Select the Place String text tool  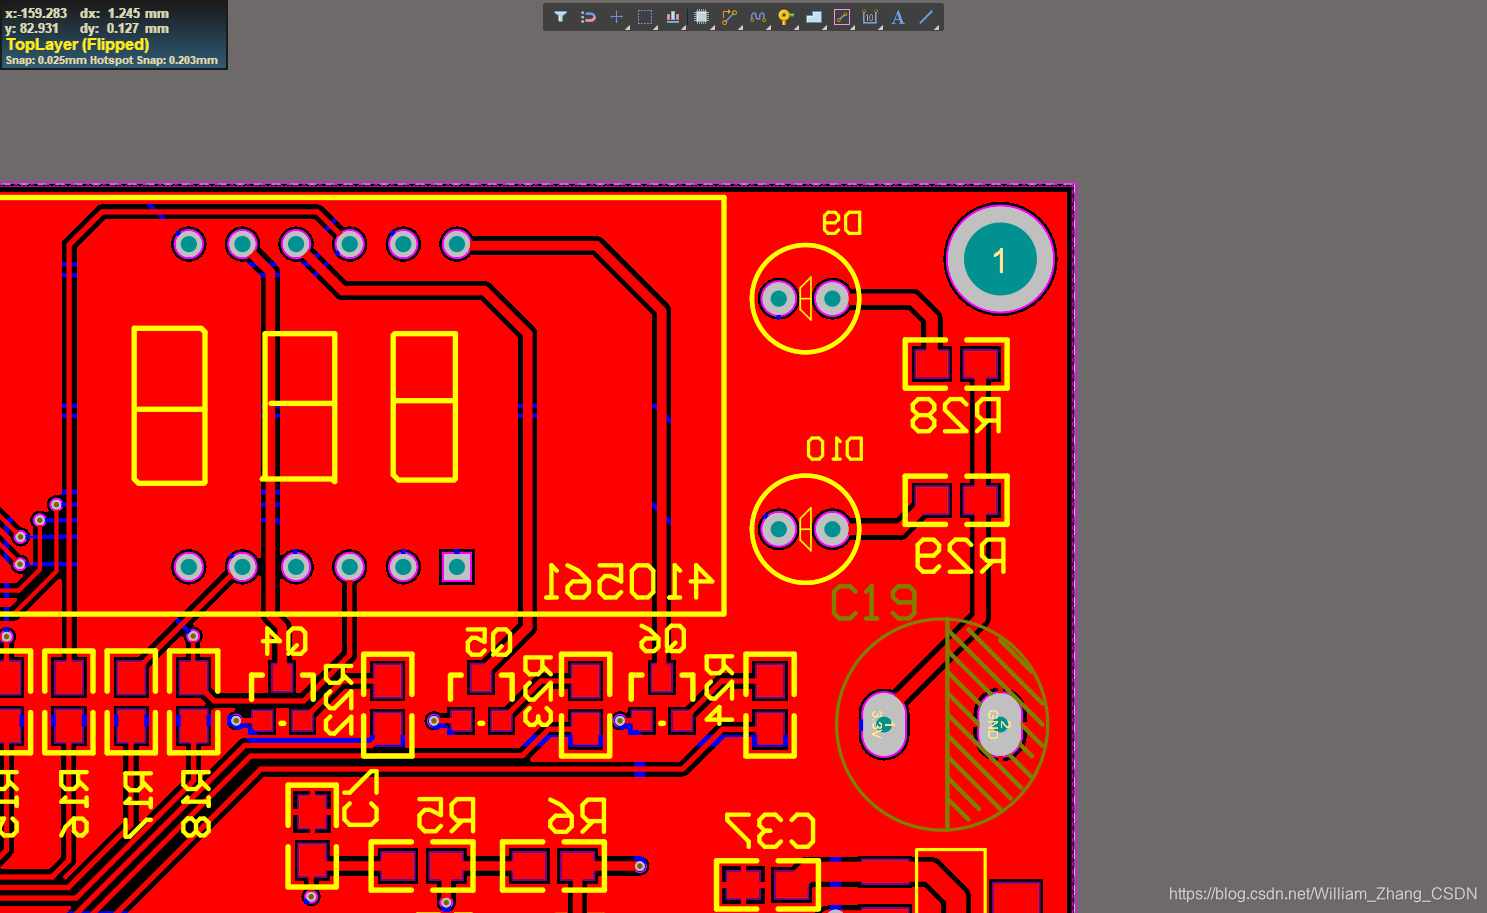[898, 17]
